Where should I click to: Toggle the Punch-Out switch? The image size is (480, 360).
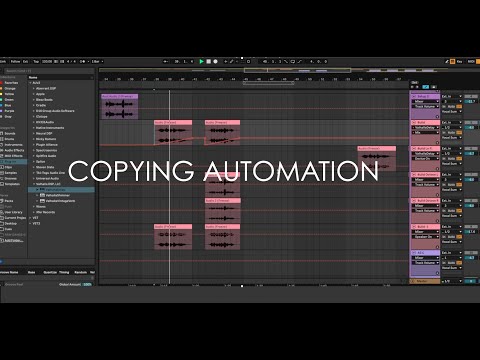coord(300,61)
